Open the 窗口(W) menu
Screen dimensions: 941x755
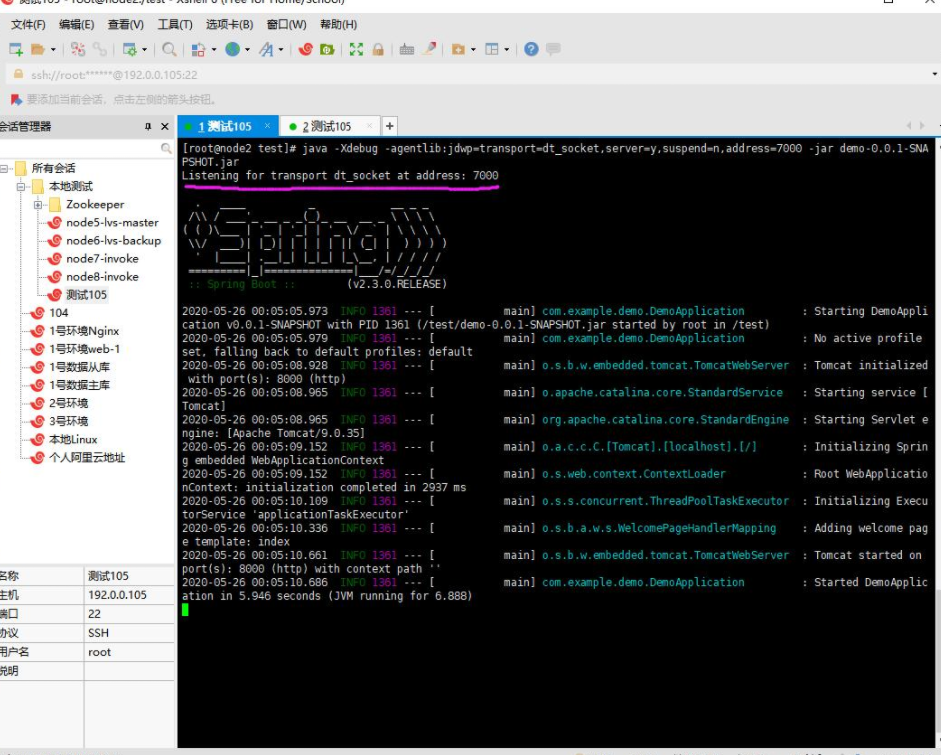pyautogui.click(x=287, y=25)
